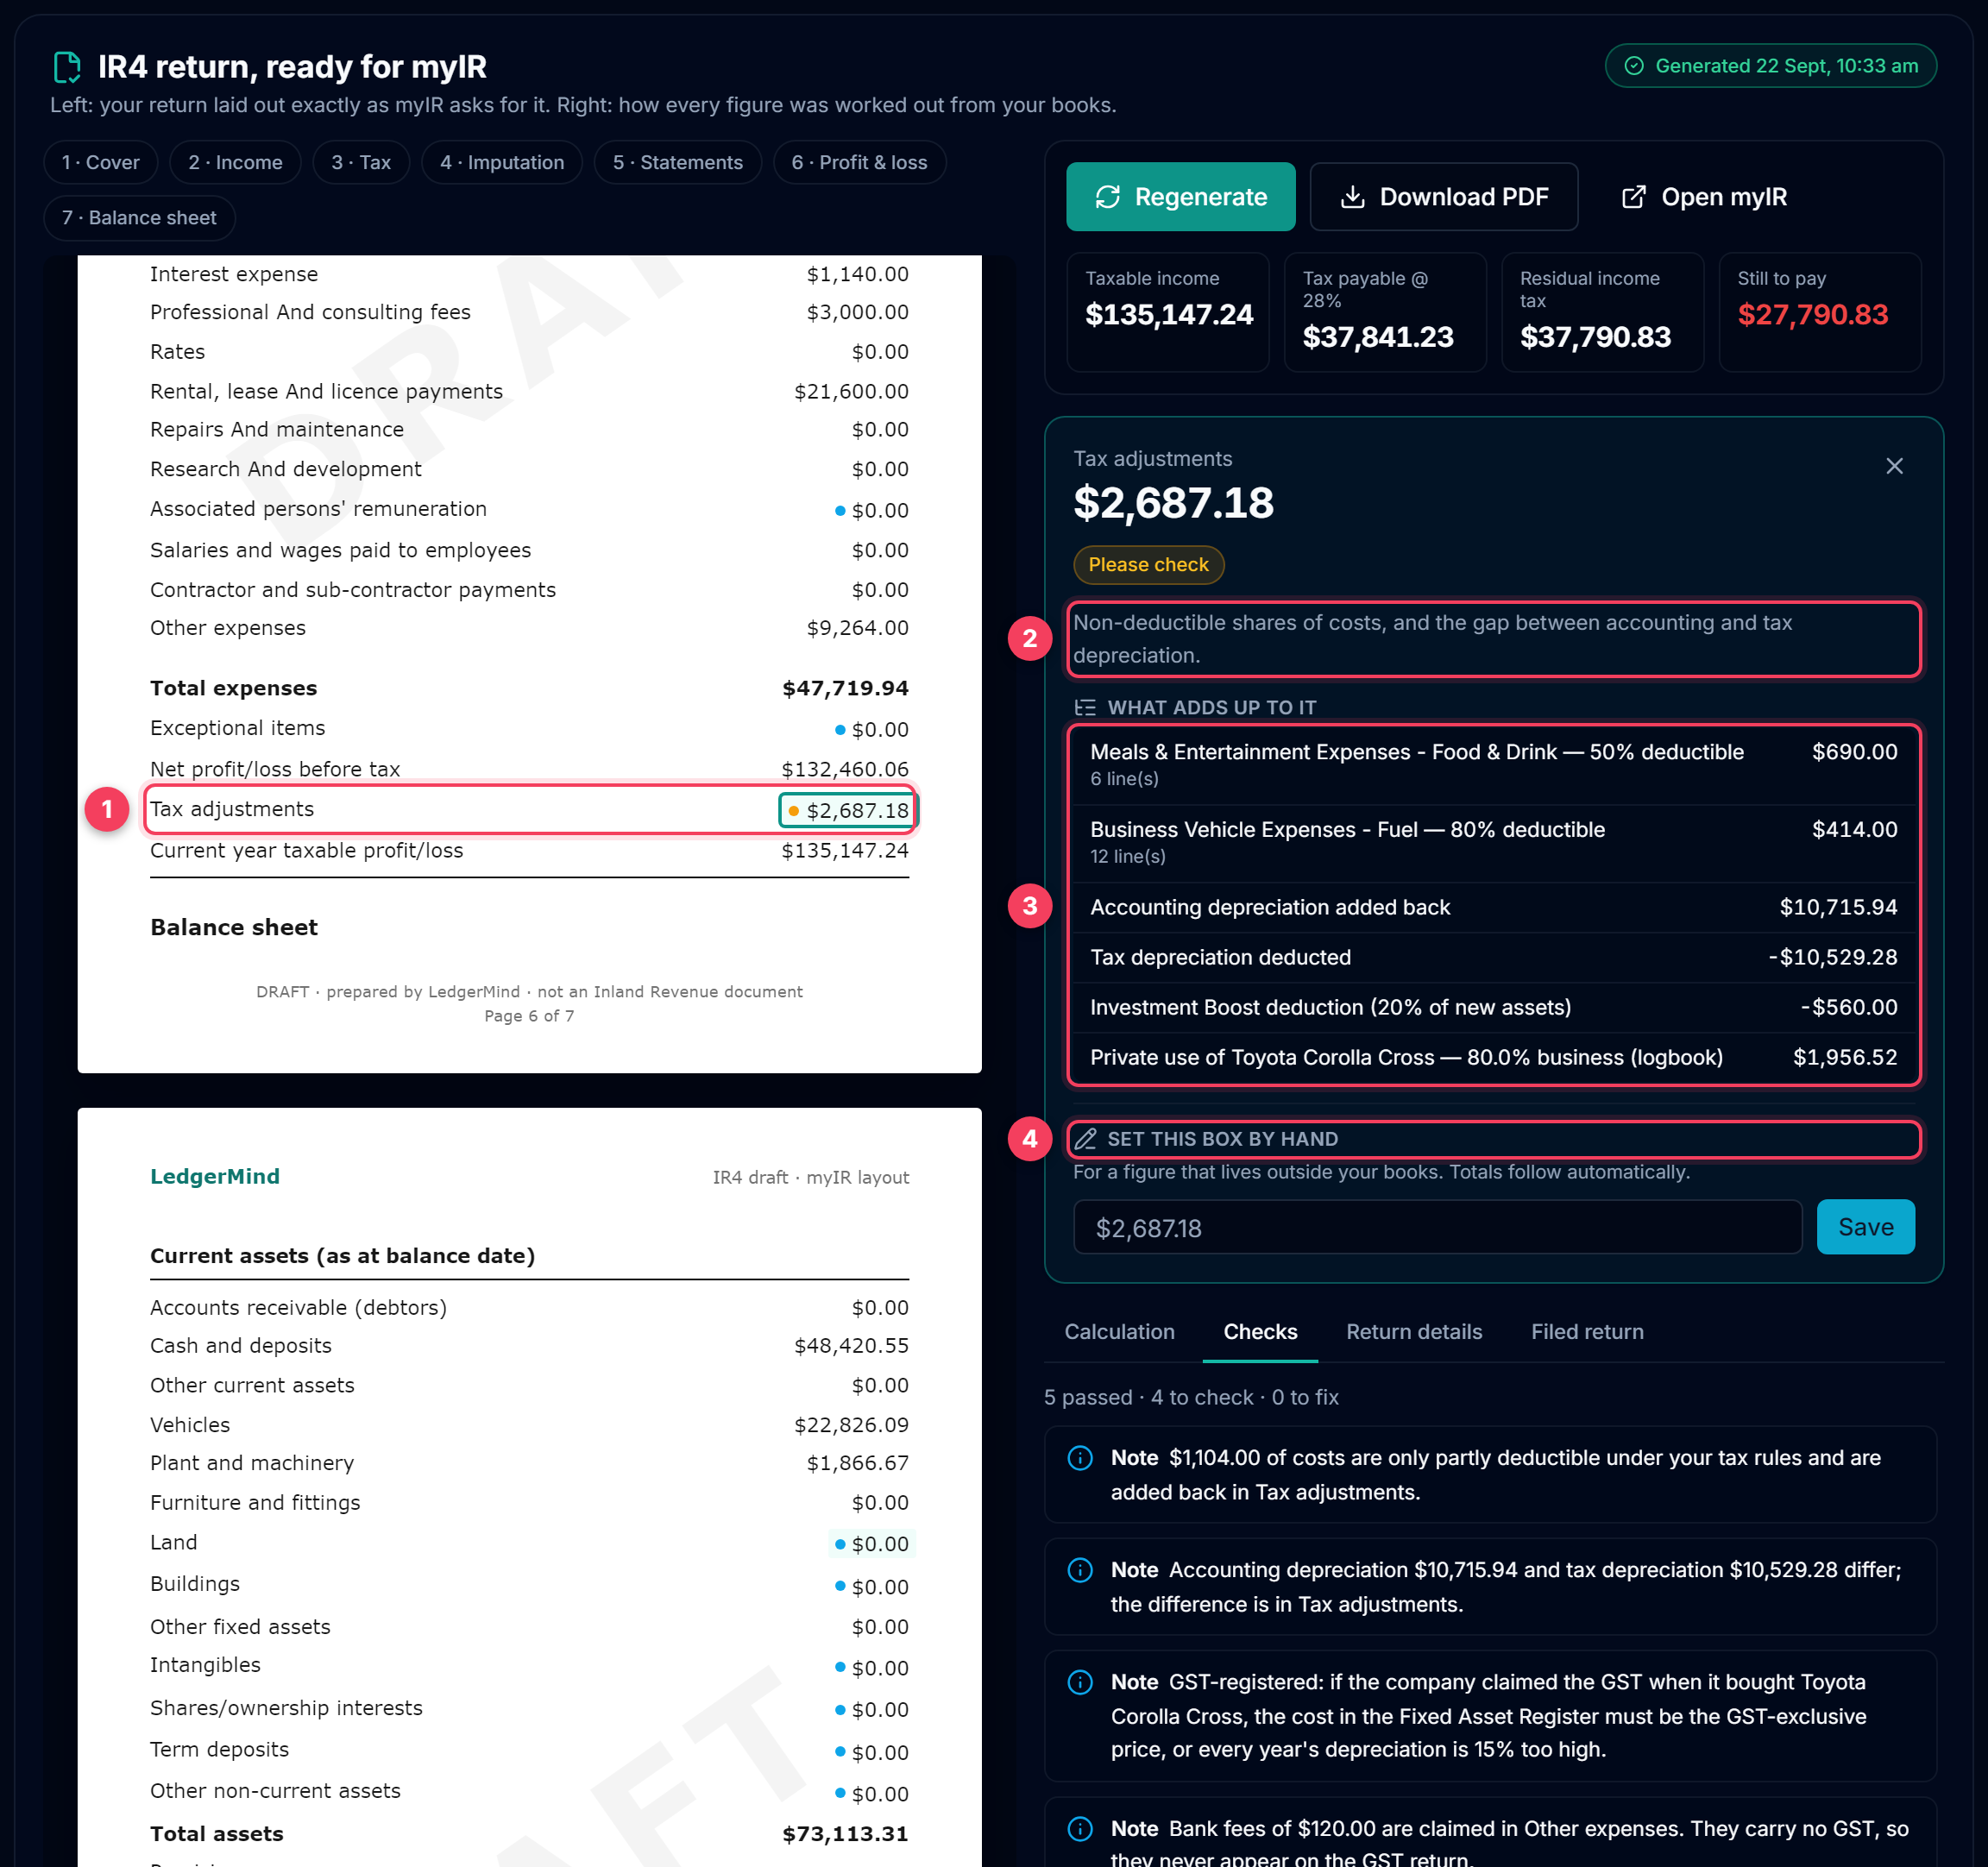
Task: Select Associated persons' remuneration $0.00 value
Action: tap(872, 510)
